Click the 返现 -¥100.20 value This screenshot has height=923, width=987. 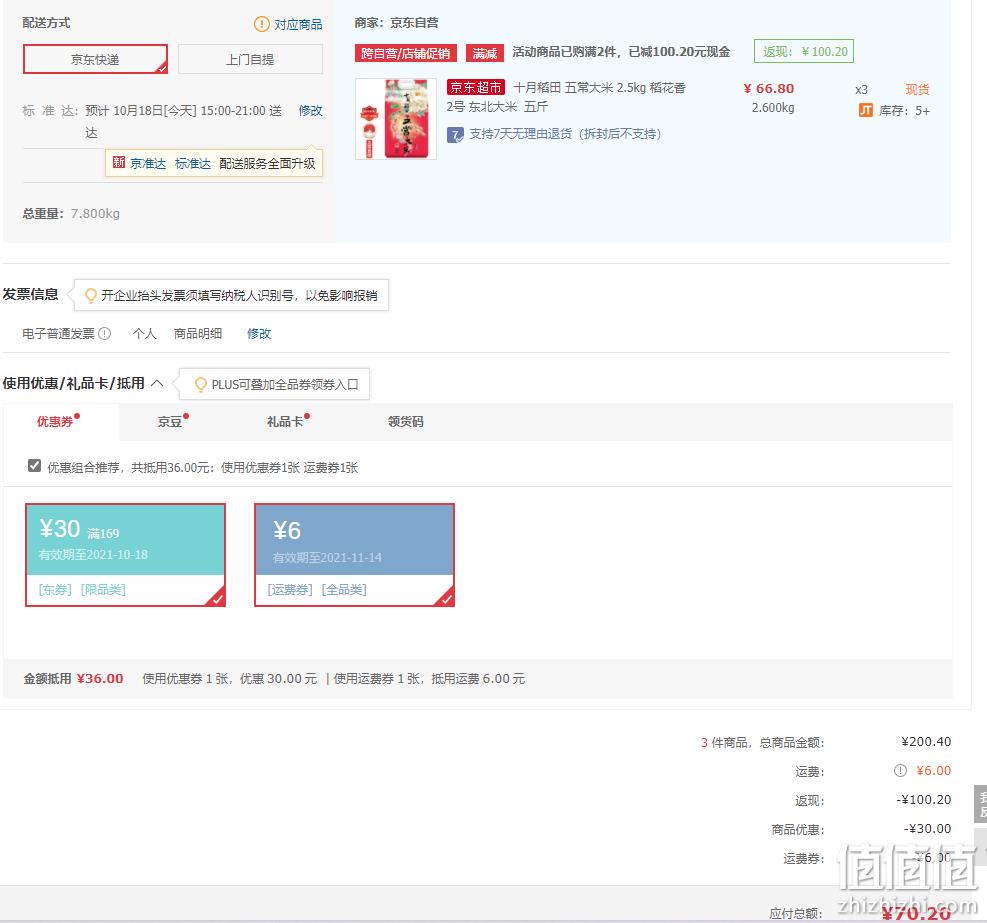click(x=923, y=799)
